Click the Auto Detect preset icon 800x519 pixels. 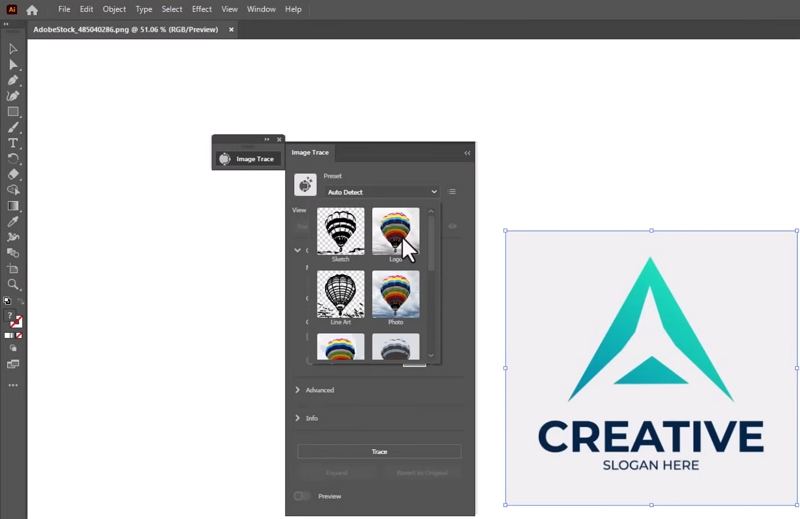coord(305,185)
